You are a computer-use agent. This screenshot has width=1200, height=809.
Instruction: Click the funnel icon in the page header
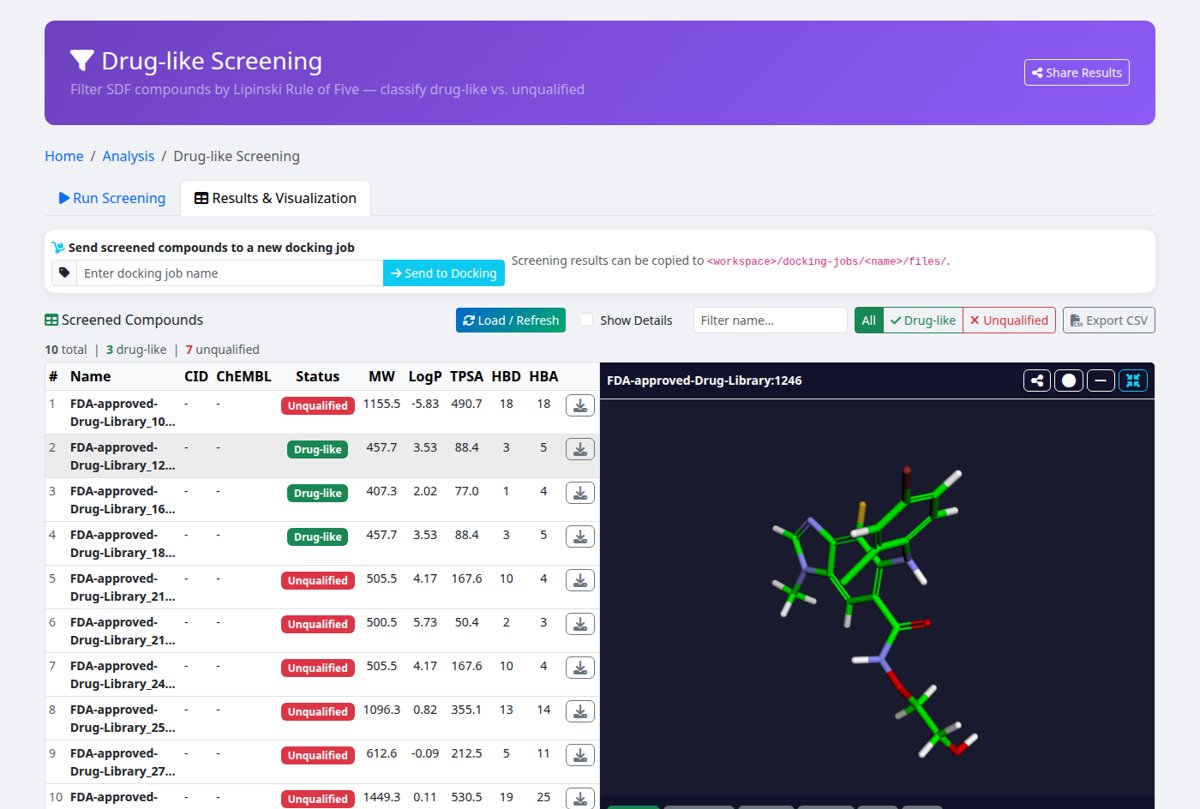coord(82,61)
